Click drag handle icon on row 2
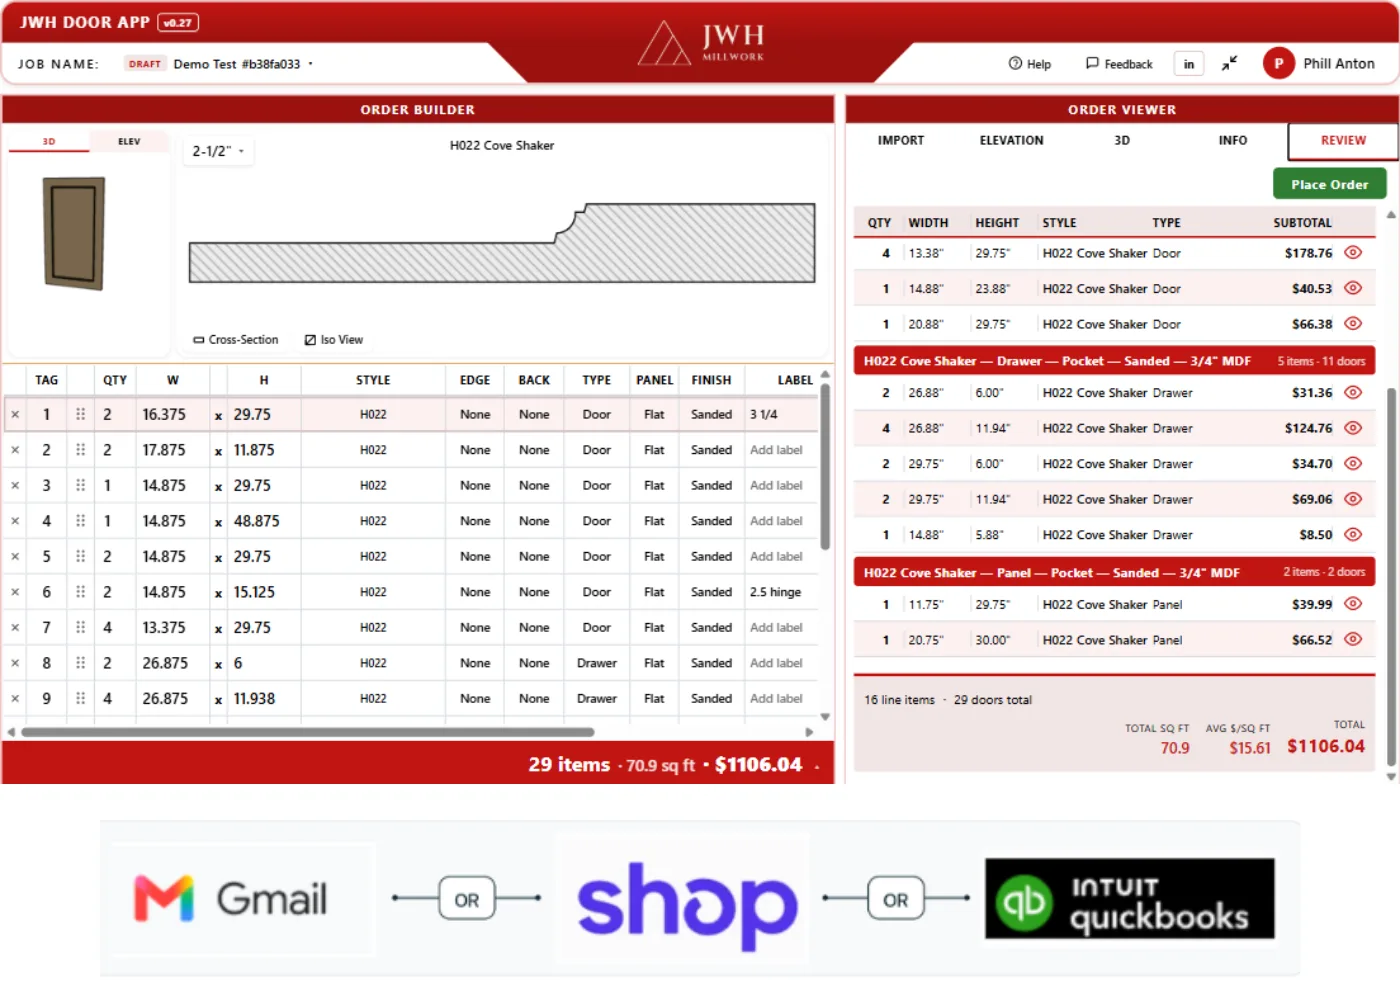The width and height of the screenshot is (1400, 1000). click(80, 450)
